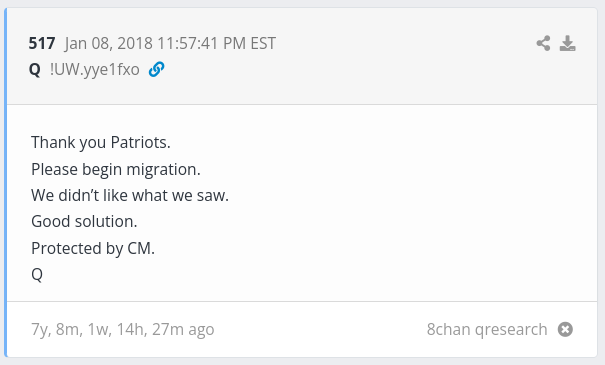
Task: Click the gray post header area
Action: [302, 56]
